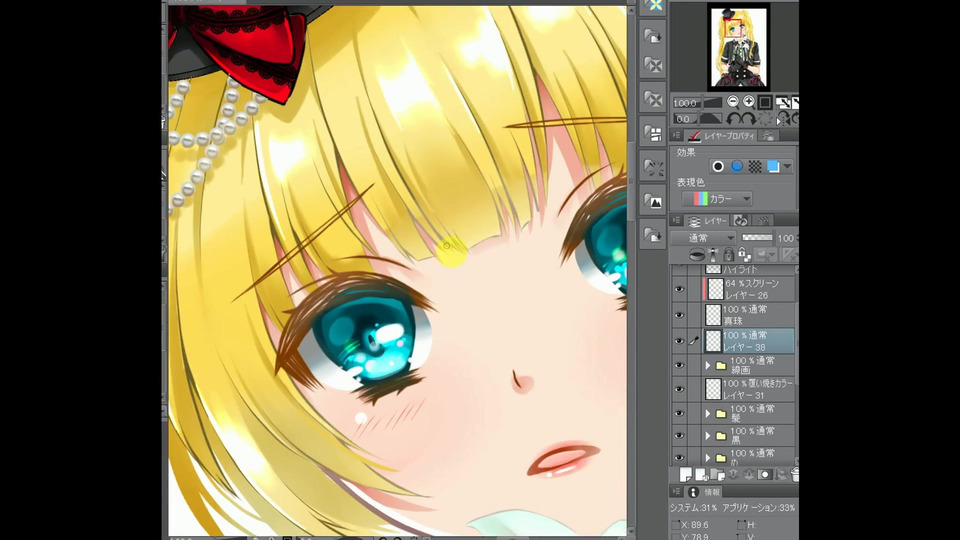Expand the 黒 layer folder
This screenshot has height=540, width=960.
tap(708, 437)
